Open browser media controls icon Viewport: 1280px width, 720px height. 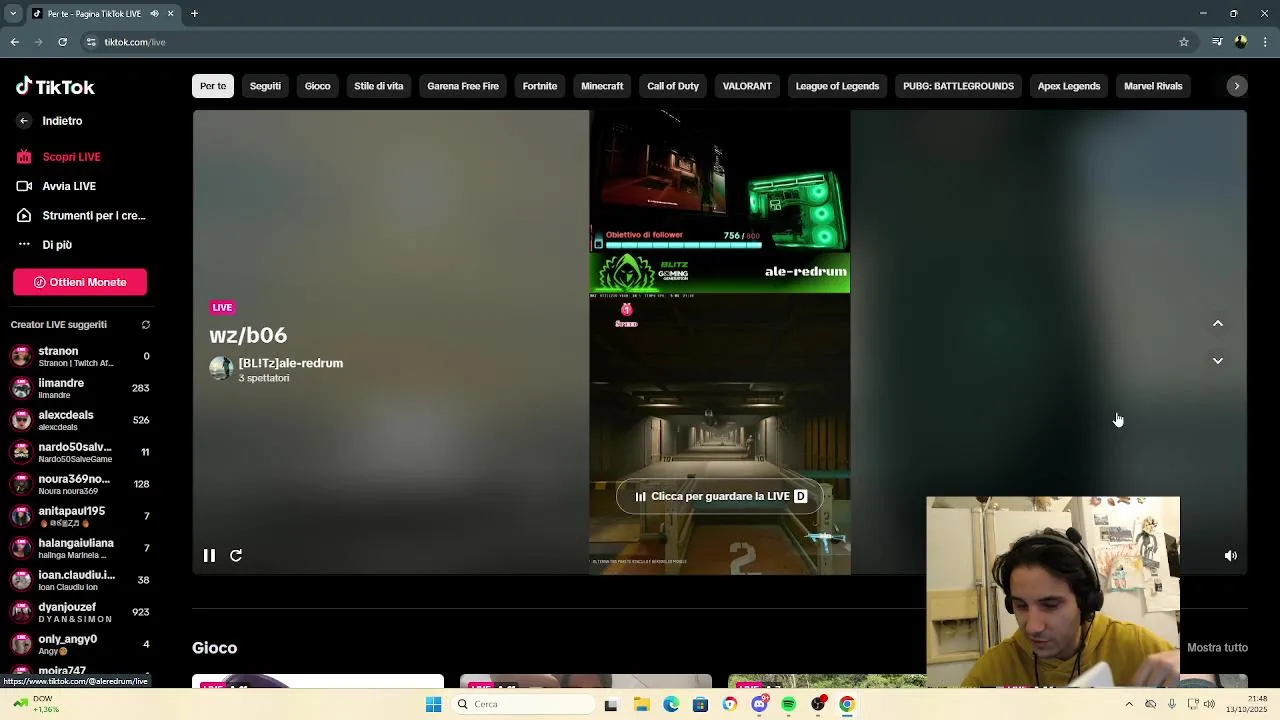pyautogui.click(x=1217, y=42)
